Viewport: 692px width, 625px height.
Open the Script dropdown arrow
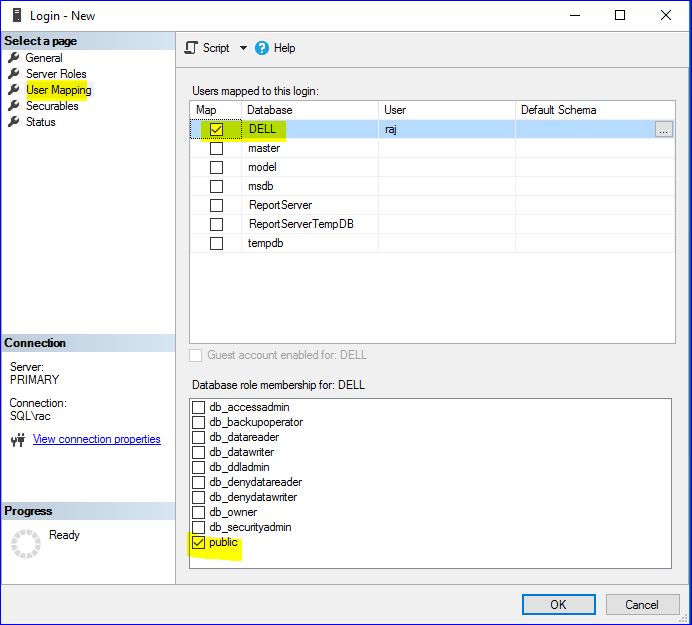tap(243, 48)
